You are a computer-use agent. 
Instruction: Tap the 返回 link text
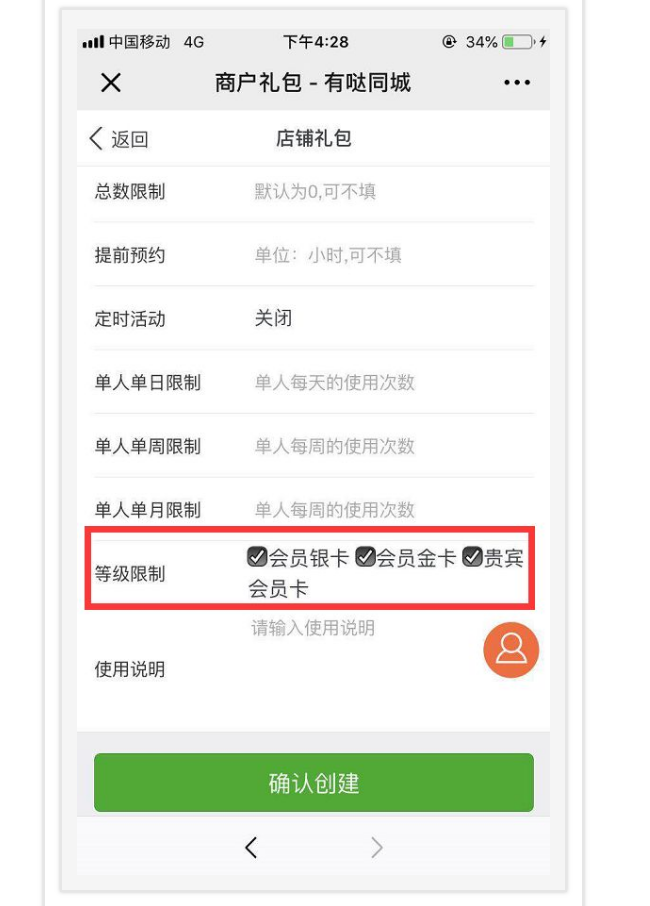point(129,139)
